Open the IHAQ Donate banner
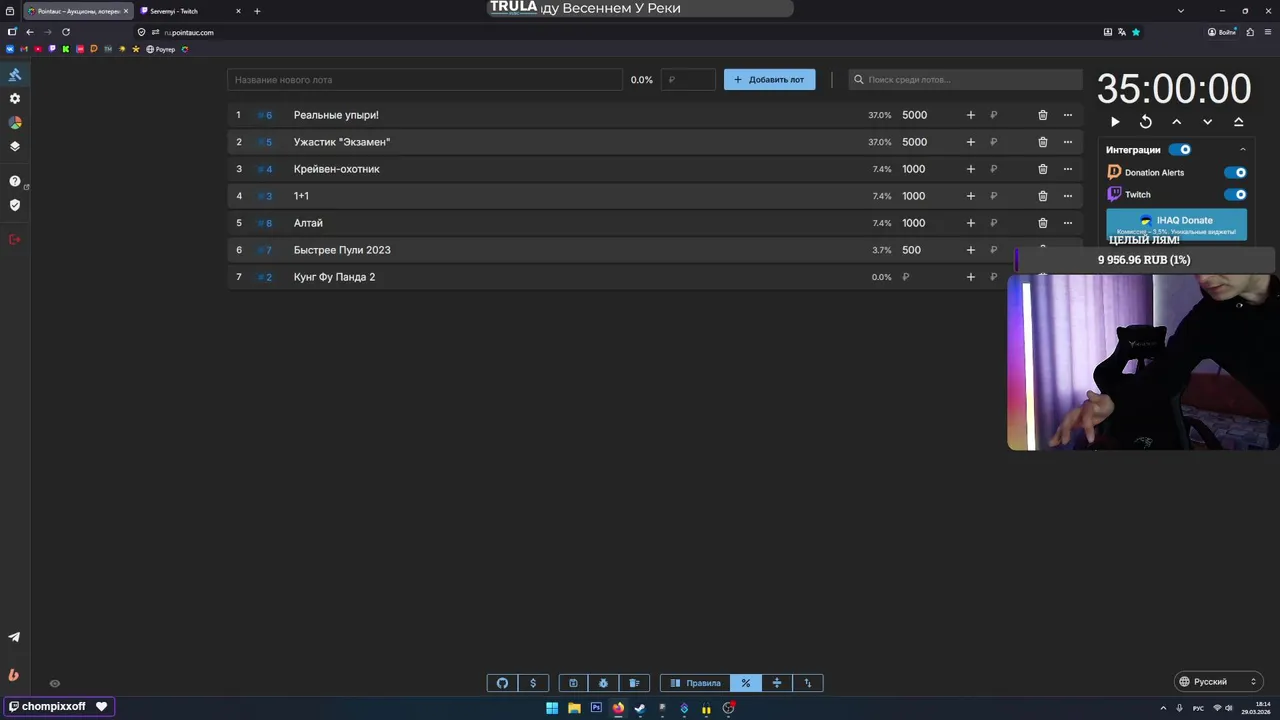This screenshot has width=1280, height=720. (1177, 224)
